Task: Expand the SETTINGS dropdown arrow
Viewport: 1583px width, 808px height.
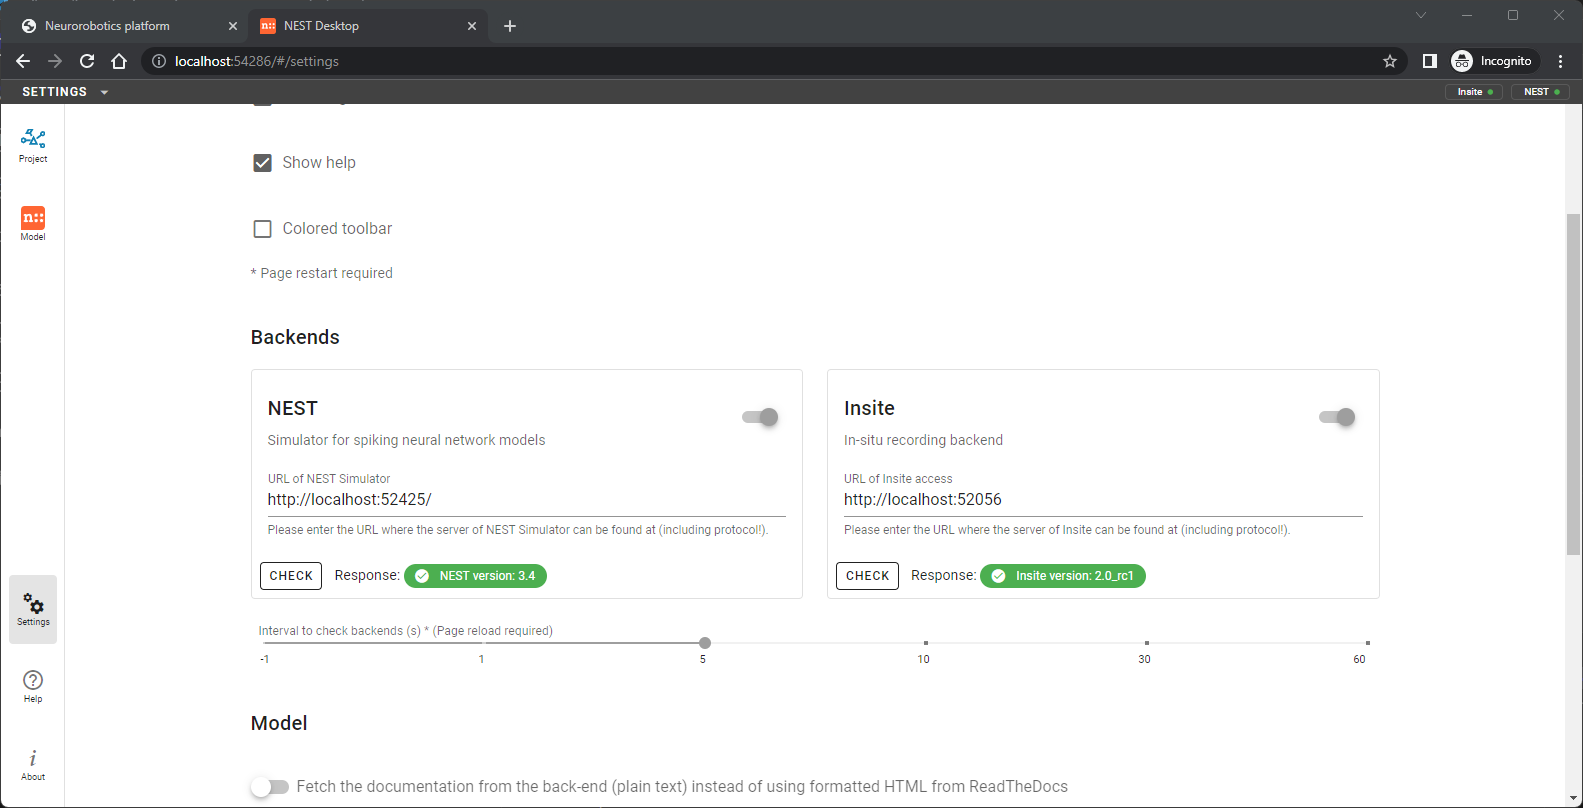Action: [104, 92]
